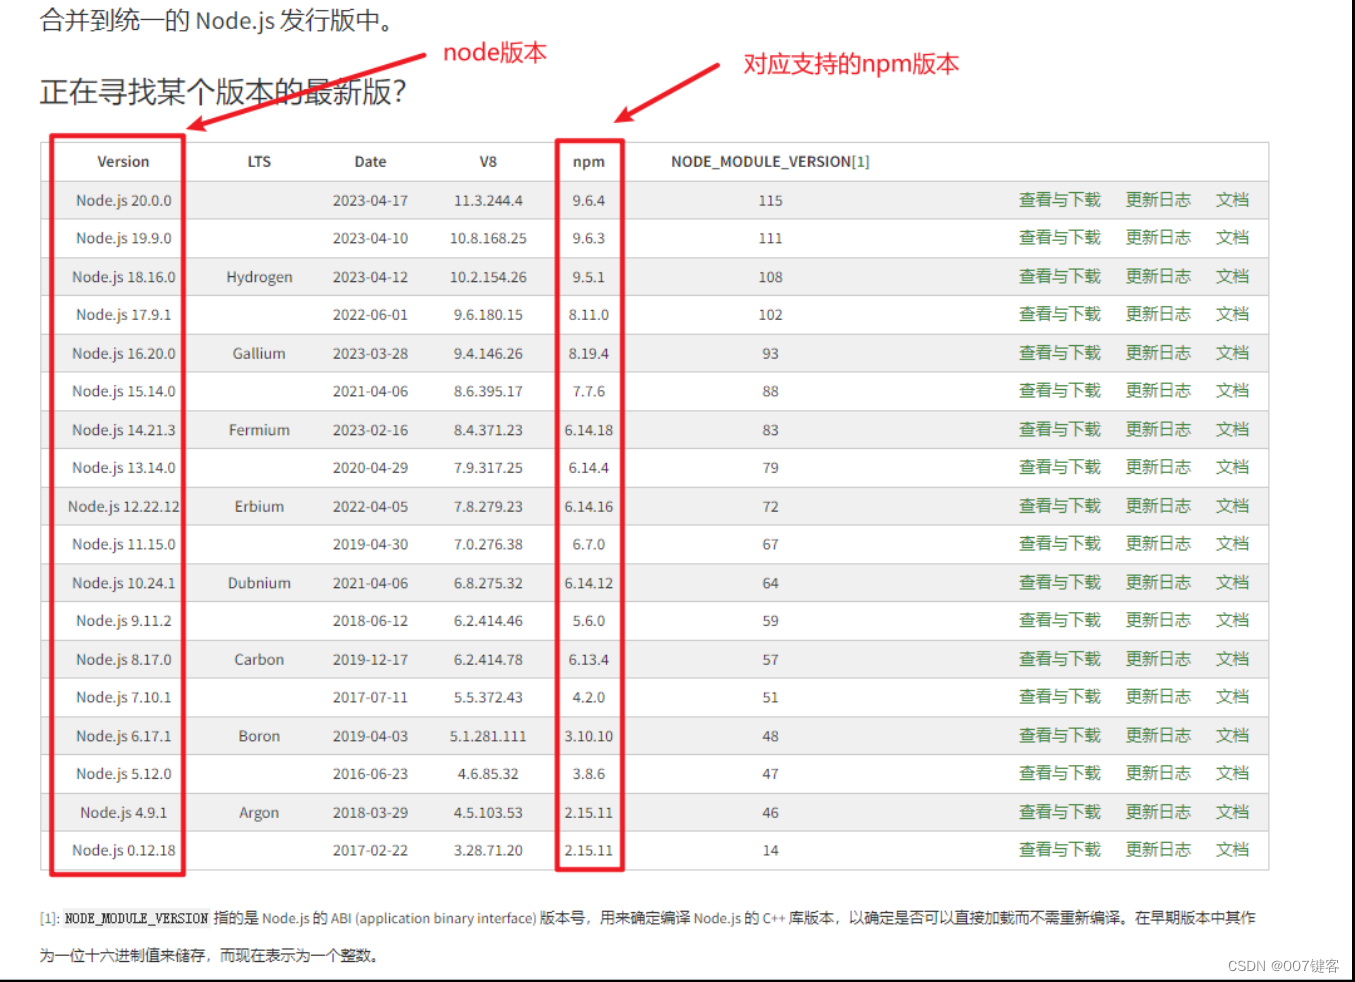View 更新日志 for Node.js 20.0.0
Screen dimensions: 1355x982
tap(1157, 199)
